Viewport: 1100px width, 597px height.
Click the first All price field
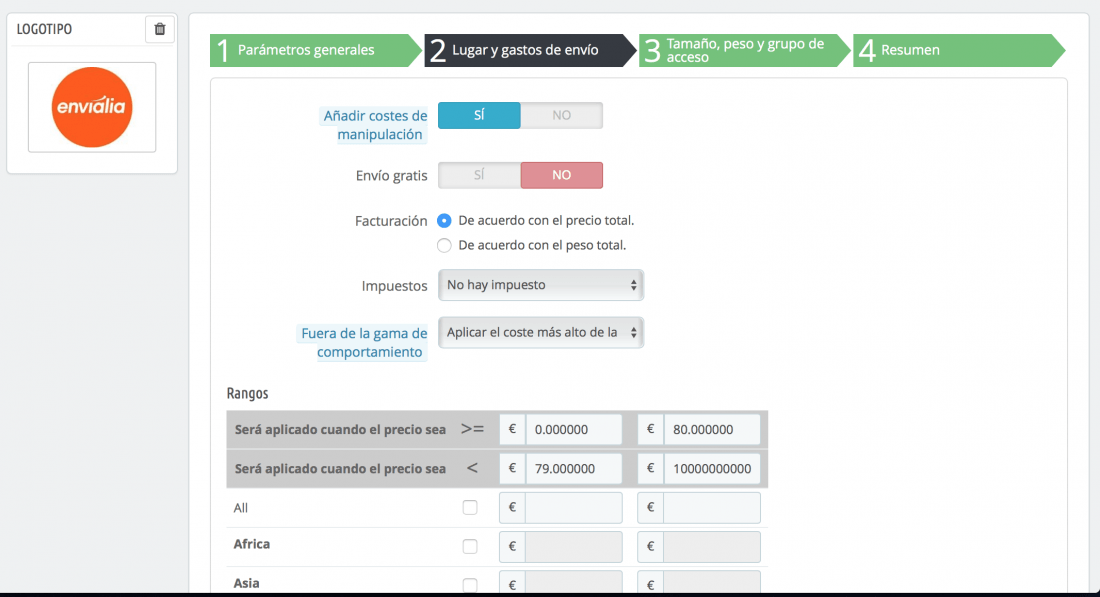[573, 508]
